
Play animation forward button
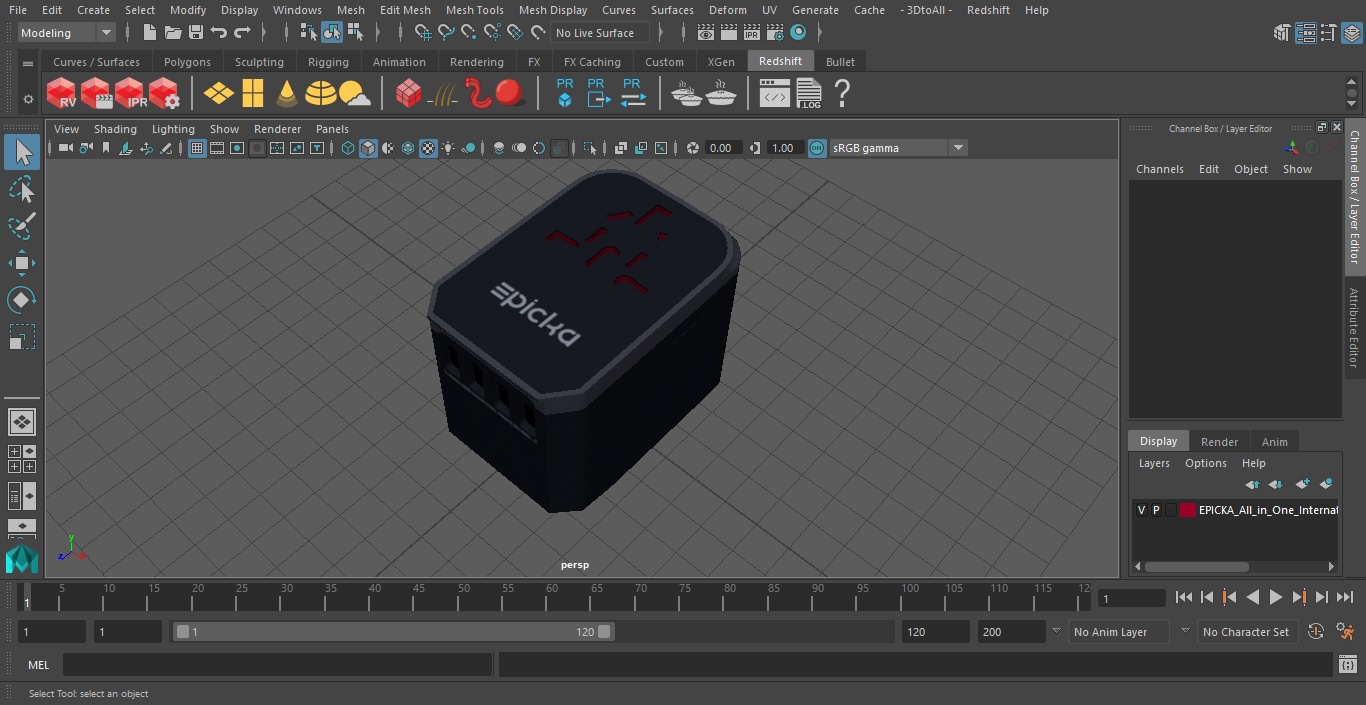coord(1275,597)
